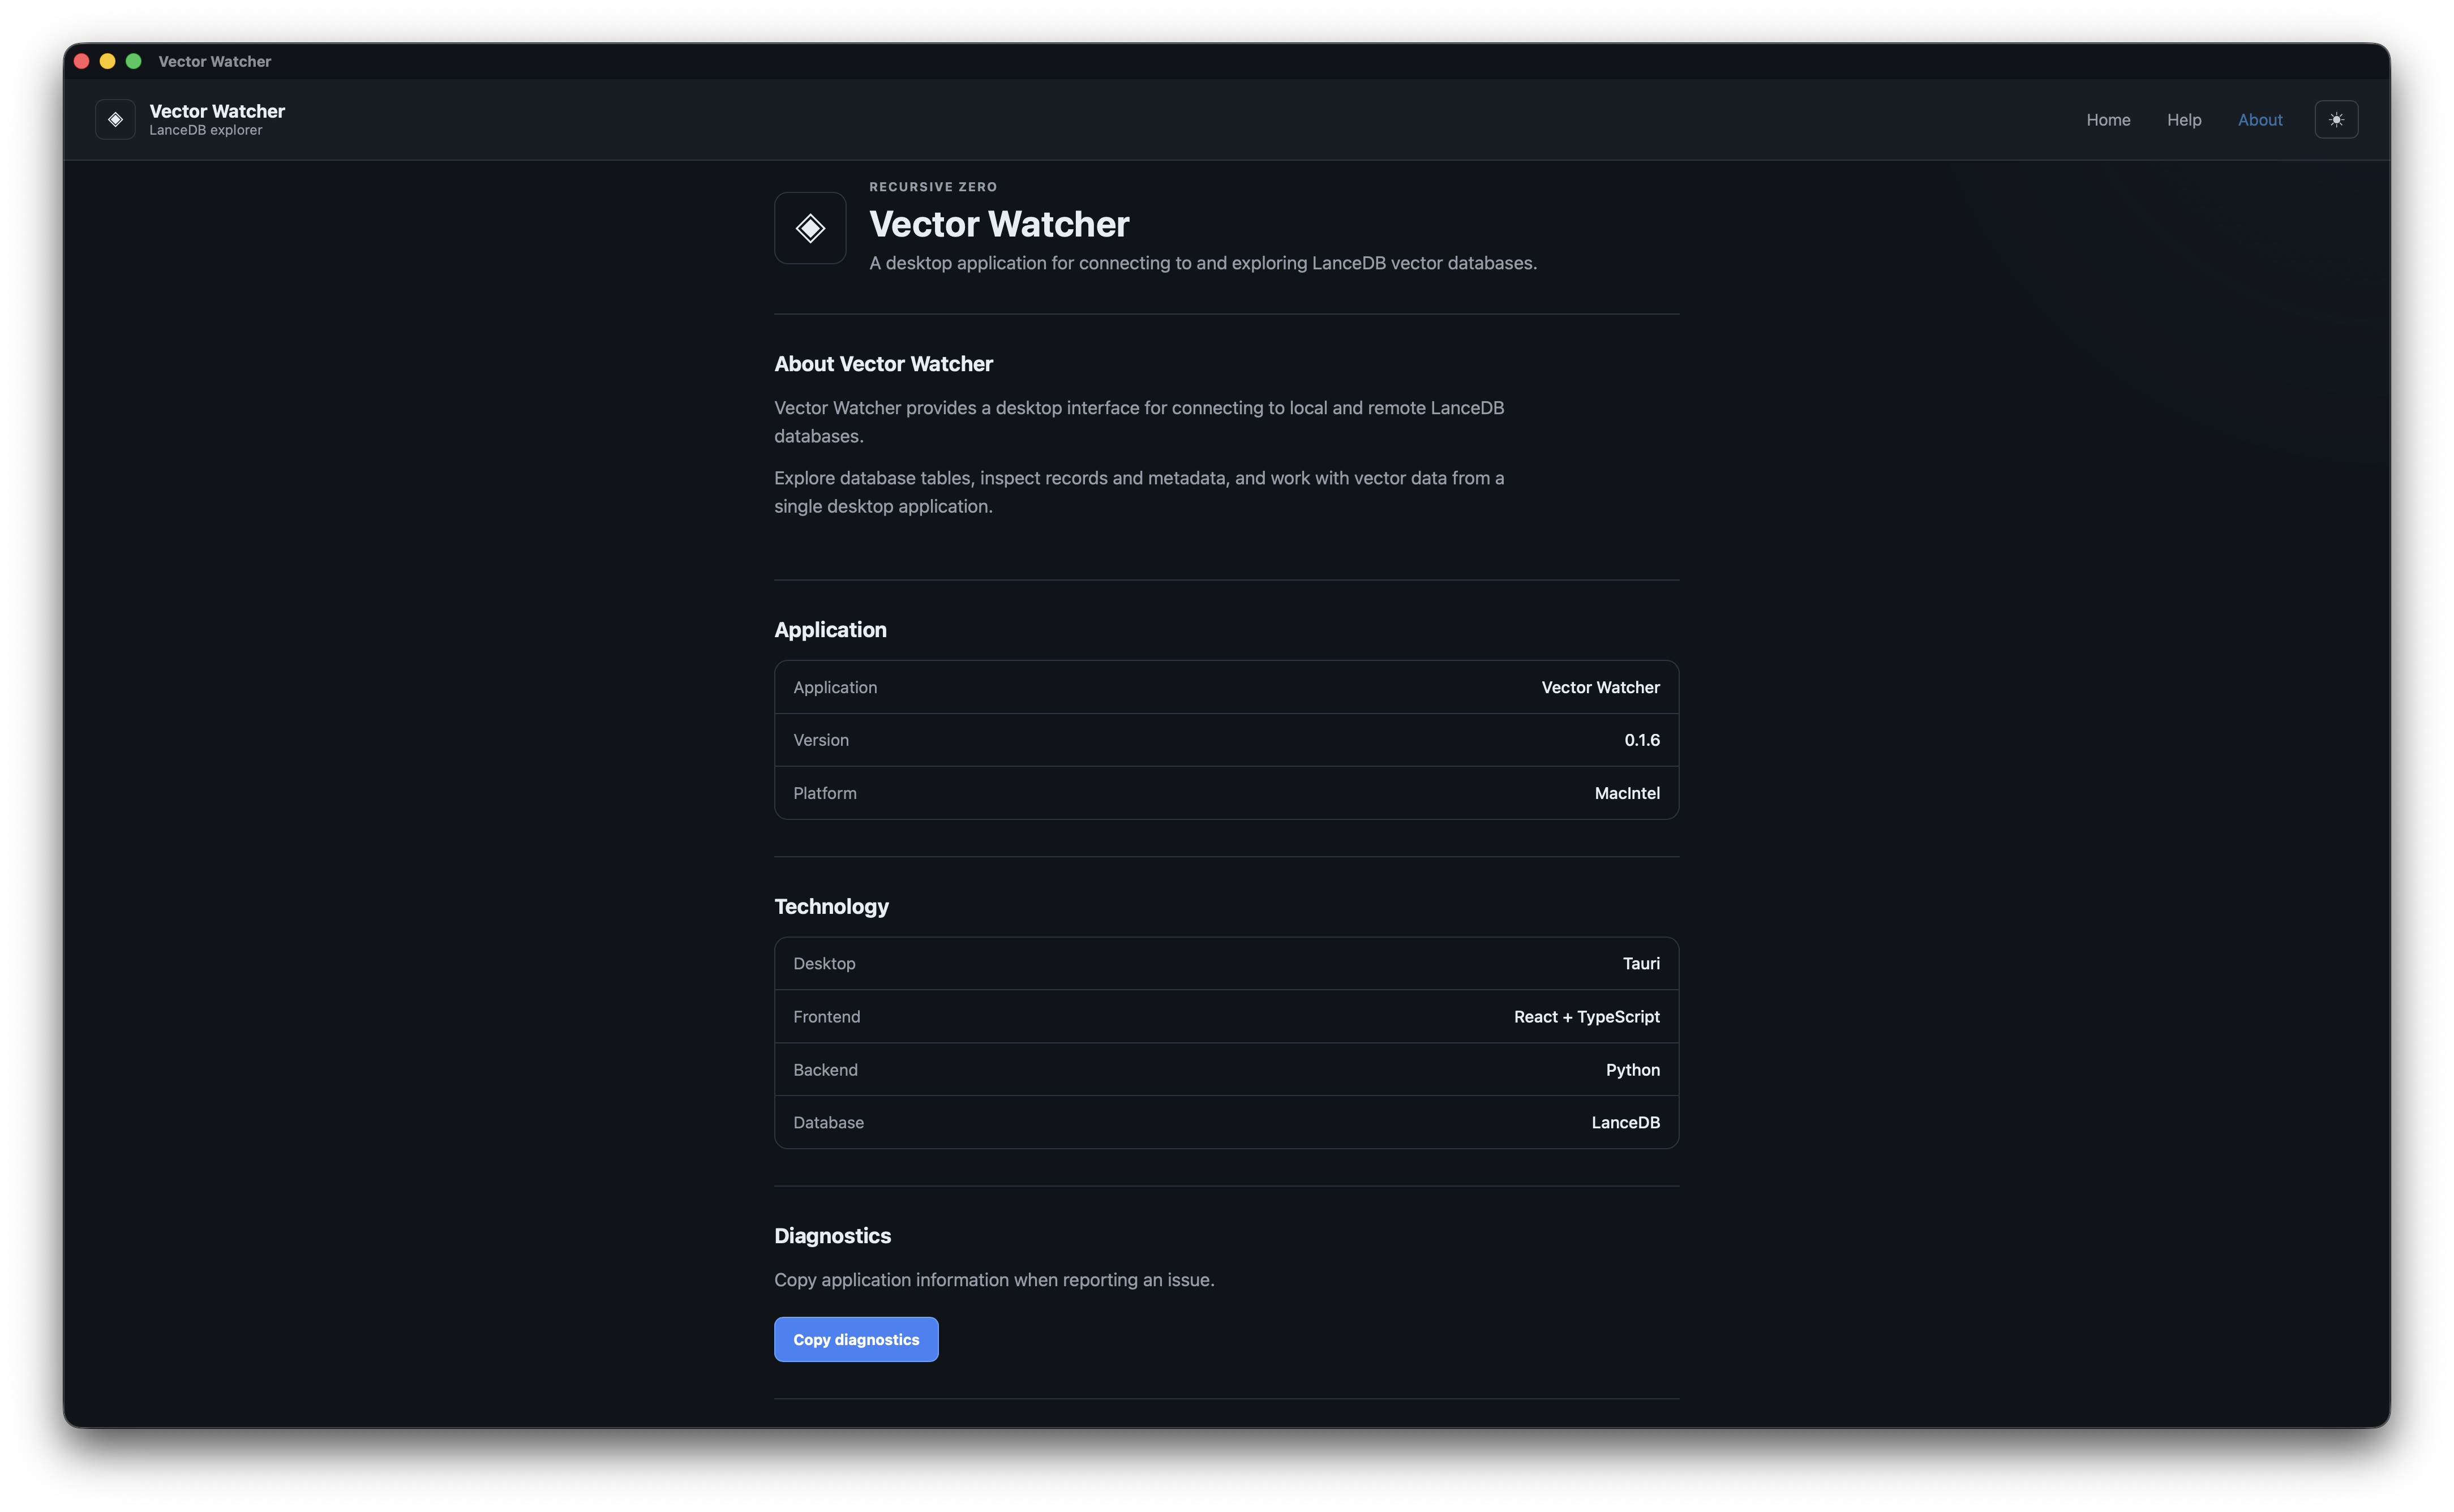Click the Backend row label
2454x1512 pixels.
[x=826, y=1070]
